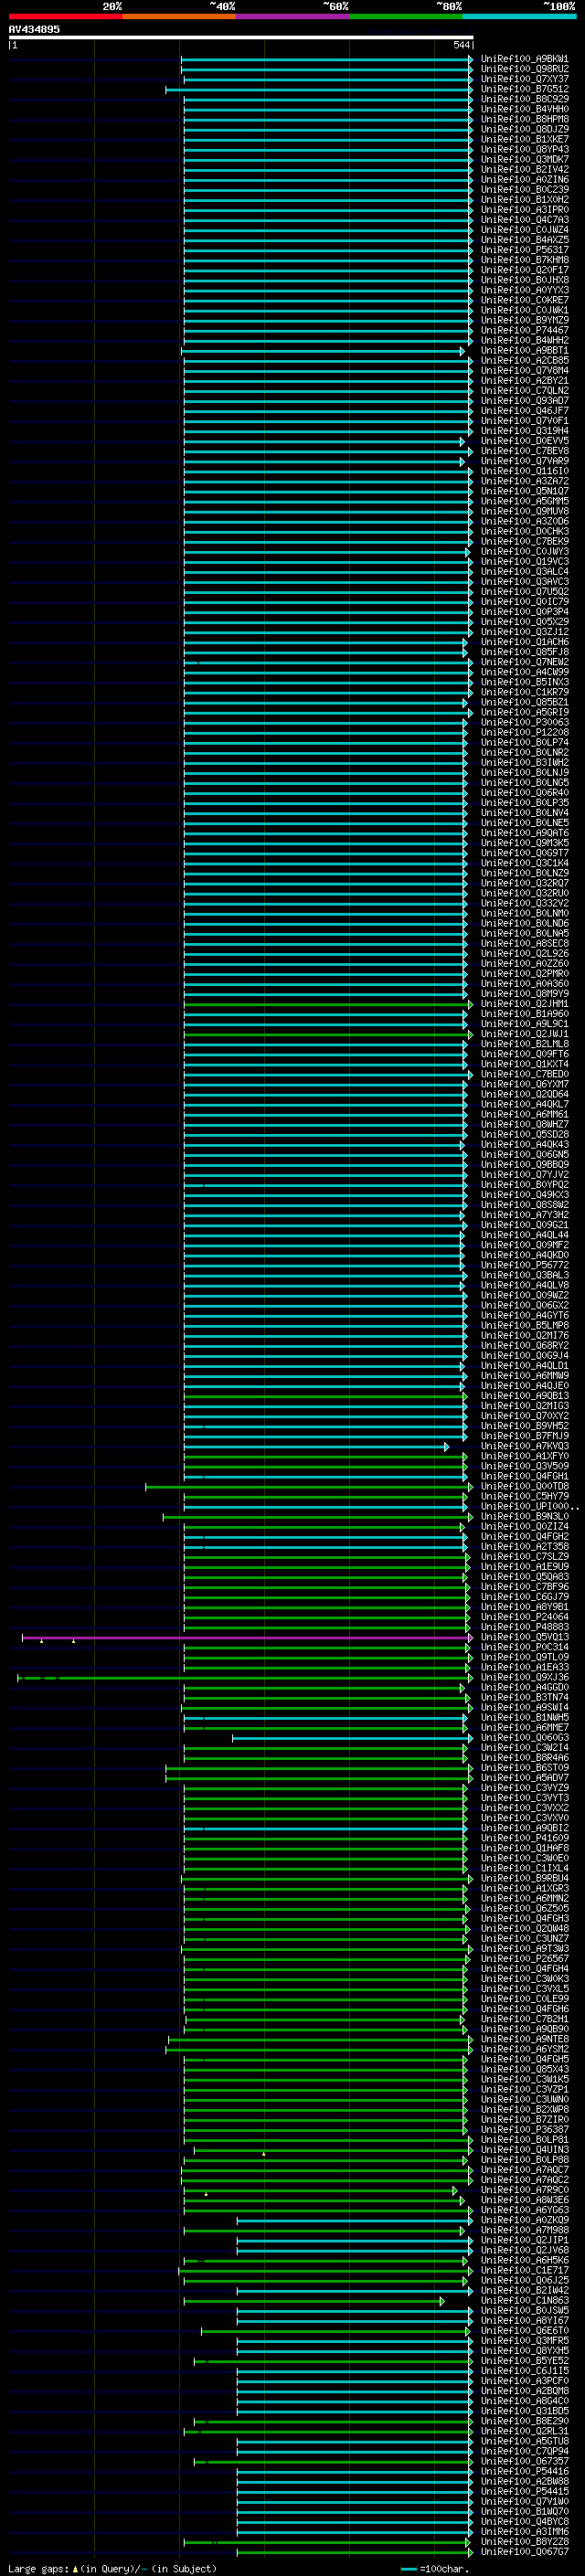Select hit label UniRef100_P56317
The image size is (585, 2576).
[525, 250]
